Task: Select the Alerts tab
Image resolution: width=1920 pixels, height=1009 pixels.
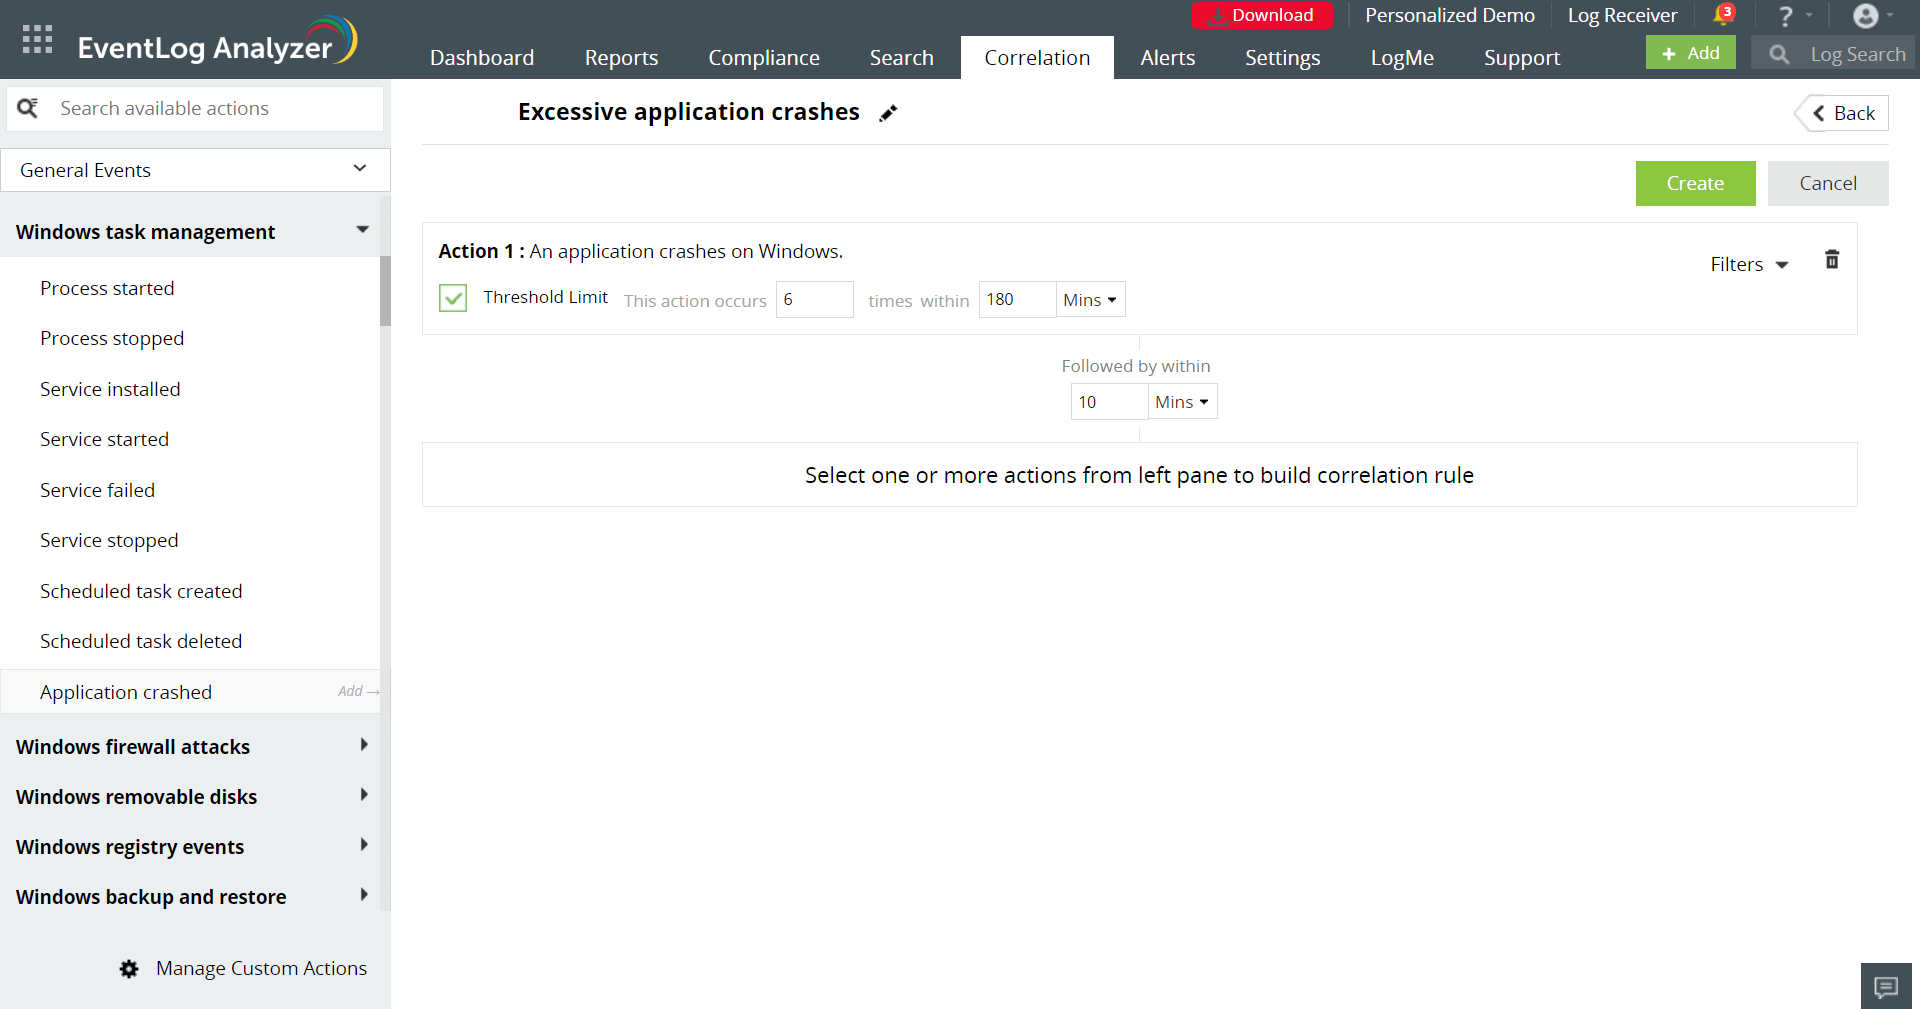Action: click(1168, 58)
